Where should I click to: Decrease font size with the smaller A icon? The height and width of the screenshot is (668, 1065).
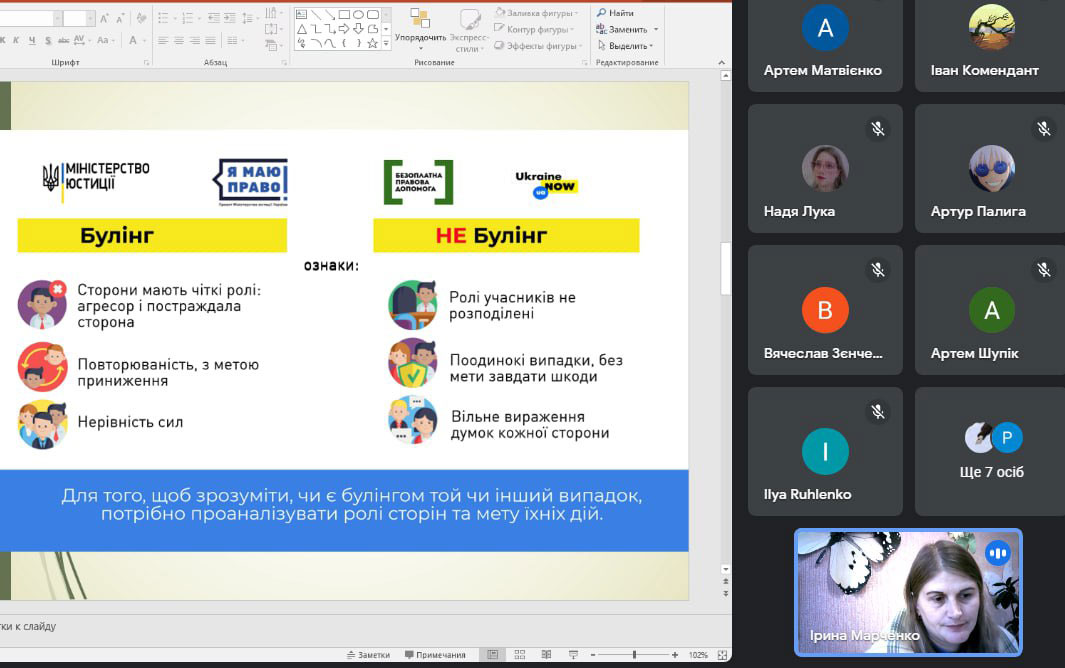(120, 18)
